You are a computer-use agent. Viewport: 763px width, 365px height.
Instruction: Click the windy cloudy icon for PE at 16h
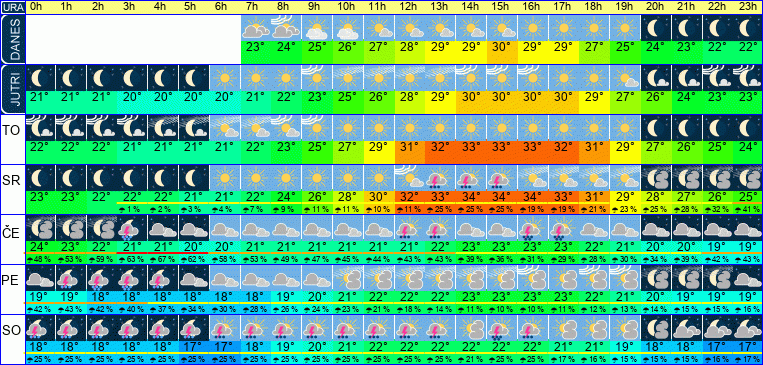click(532, 278)
